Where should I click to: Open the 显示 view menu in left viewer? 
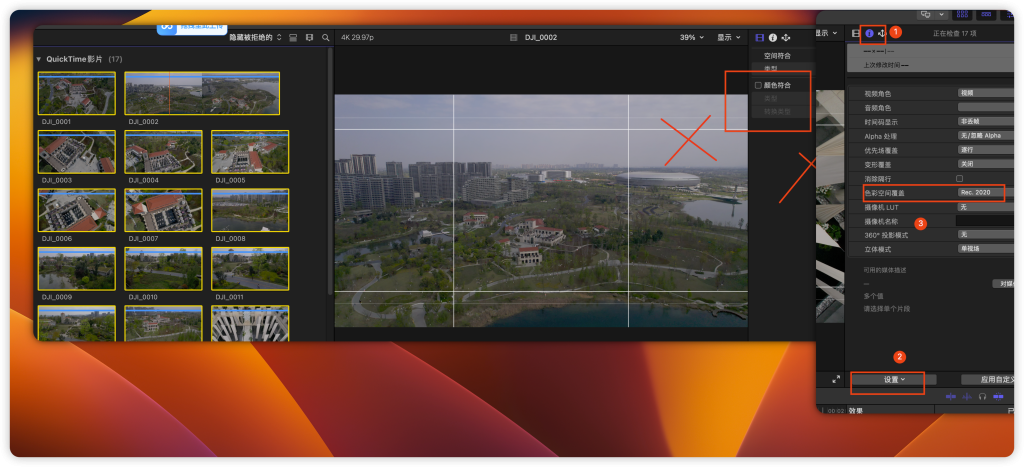tap(729, 38)
